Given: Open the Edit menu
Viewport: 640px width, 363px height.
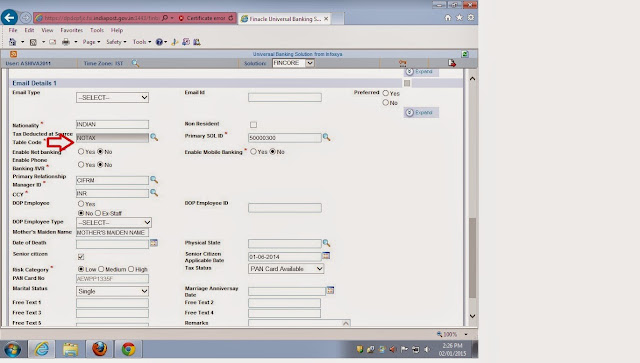Looking at the screenshot, I should click(29, 30).
